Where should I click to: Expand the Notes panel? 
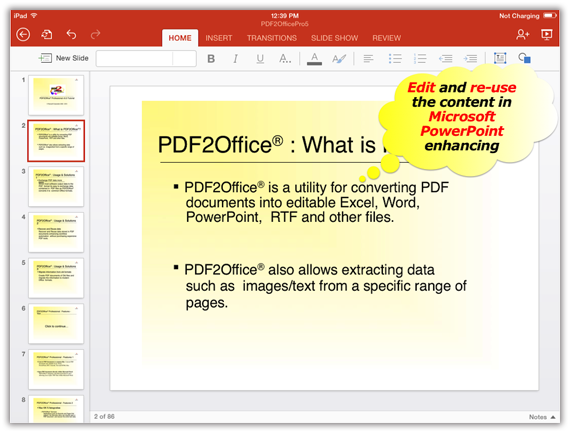pos(542,417)
